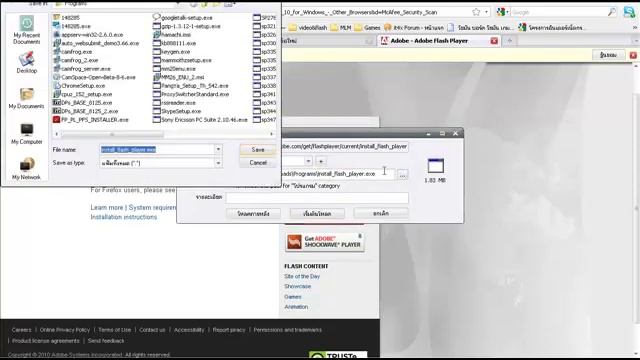
Task: Open Installation instructions link
Action: 124,217
